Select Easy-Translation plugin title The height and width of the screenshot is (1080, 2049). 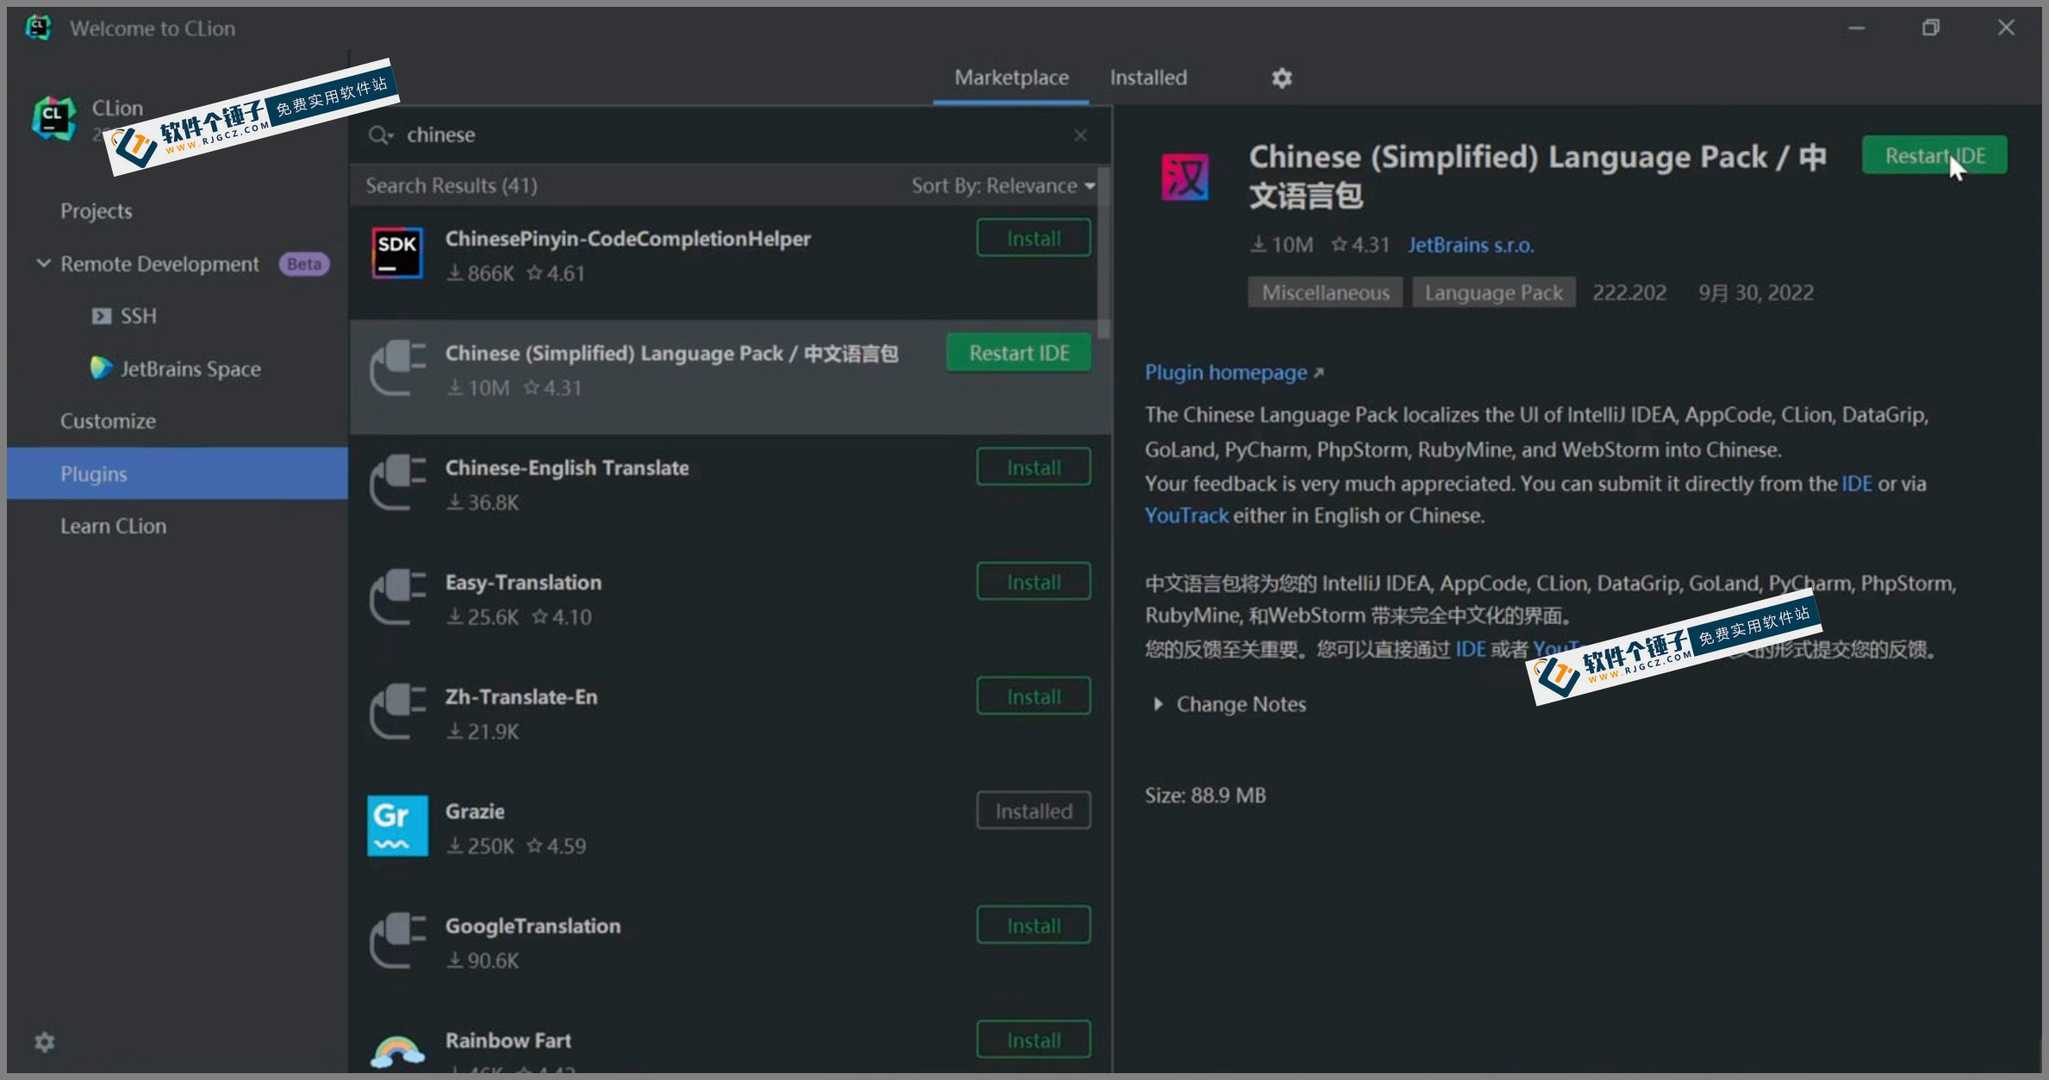(x=523, y=582)
